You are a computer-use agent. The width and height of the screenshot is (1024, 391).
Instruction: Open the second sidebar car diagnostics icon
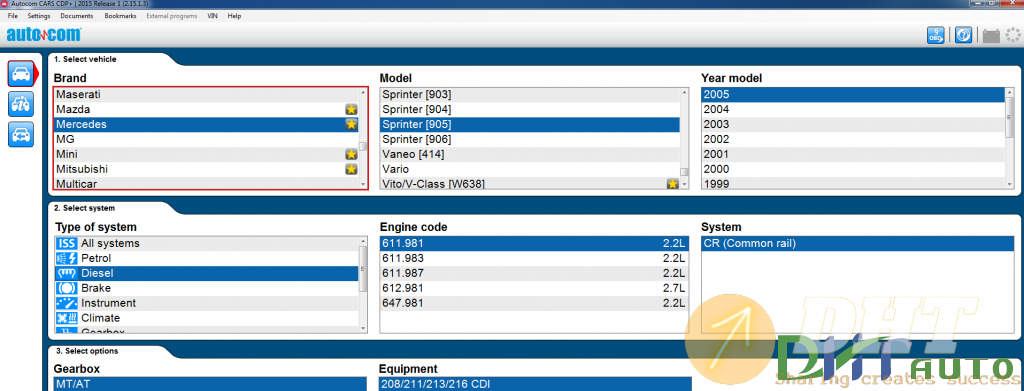pyautogui.click(x=21, y=104)
